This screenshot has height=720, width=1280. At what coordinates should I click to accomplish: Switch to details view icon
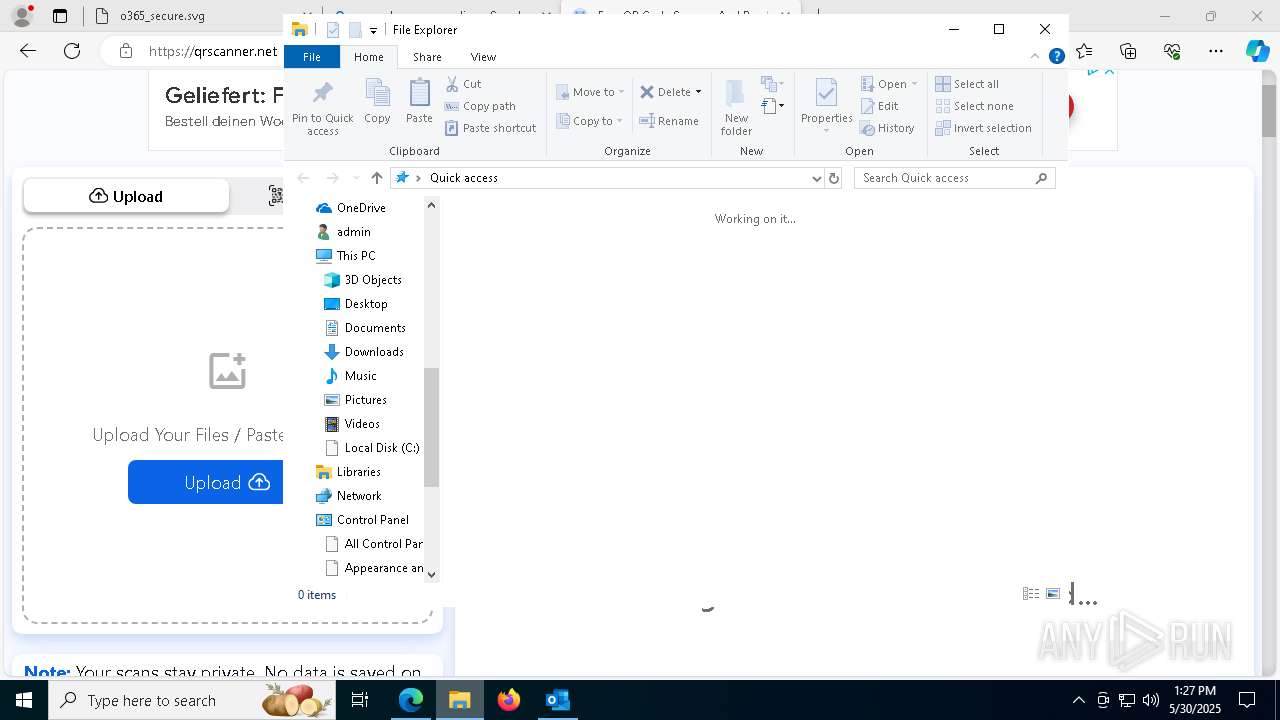[x=1031, y=594]
